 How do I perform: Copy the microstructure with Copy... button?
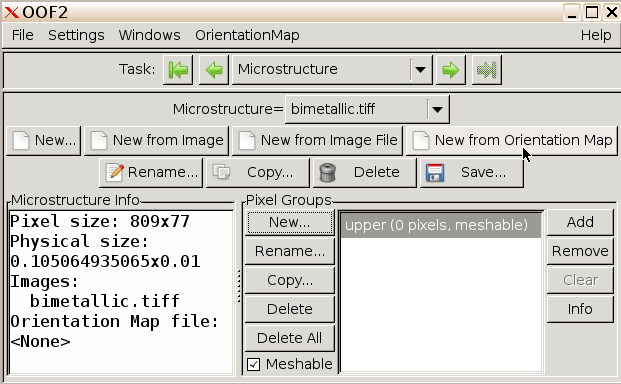[x=258, y=173]
